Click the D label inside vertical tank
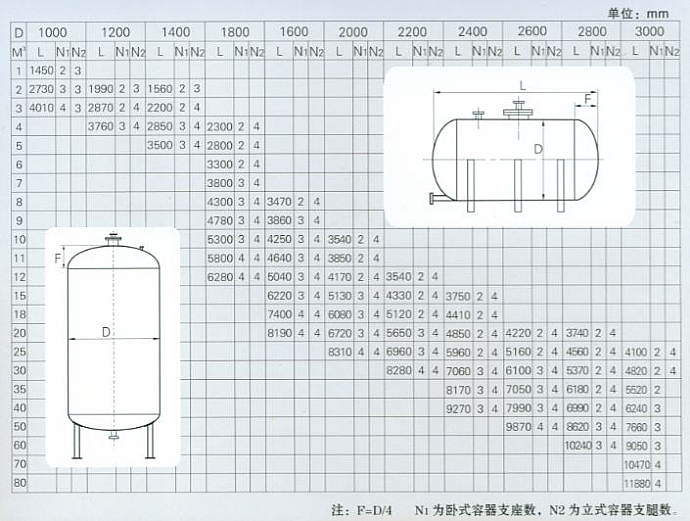Viewport: 690px width, 521px height. [106, 332]
